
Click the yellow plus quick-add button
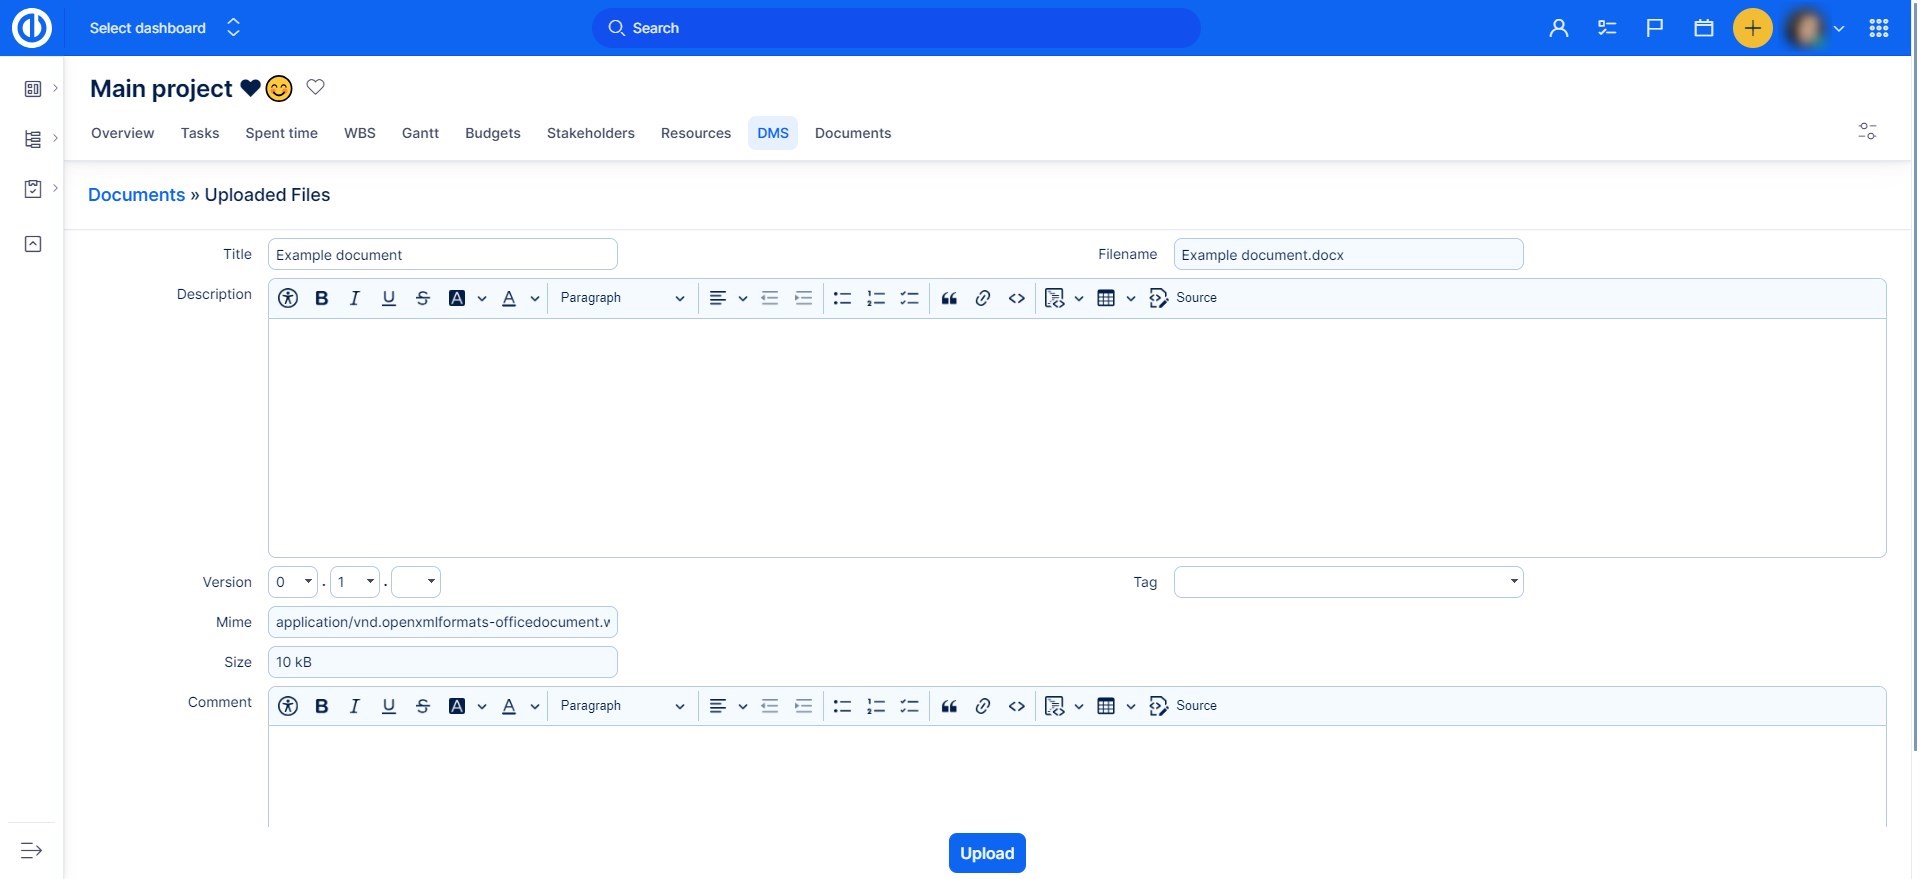click(1752, 28)
